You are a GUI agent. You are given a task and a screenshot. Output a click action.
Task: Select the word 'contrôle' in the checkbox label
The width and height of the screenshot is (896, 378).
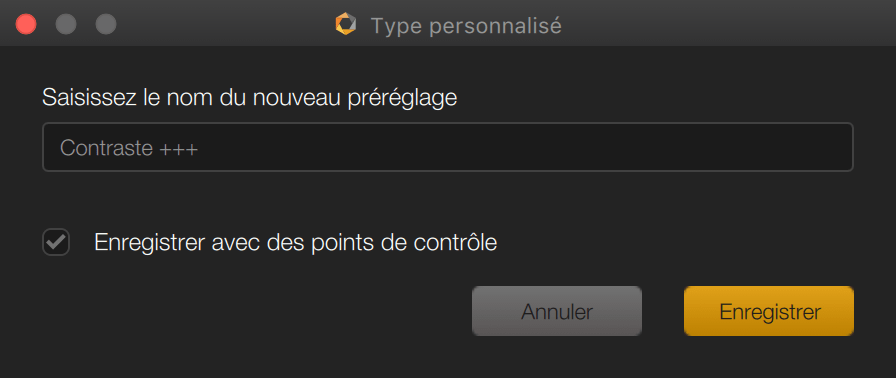click(454, 243)
